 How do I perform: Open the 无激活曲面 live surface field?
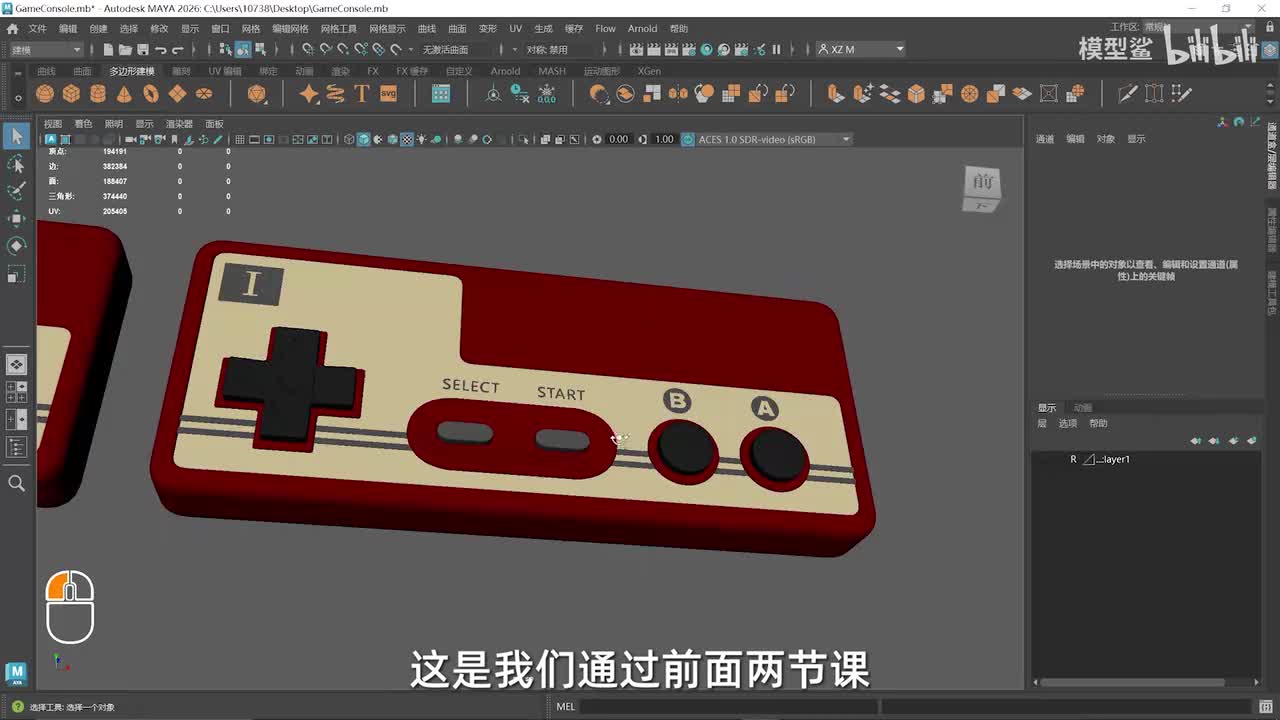tap(455, 49)
